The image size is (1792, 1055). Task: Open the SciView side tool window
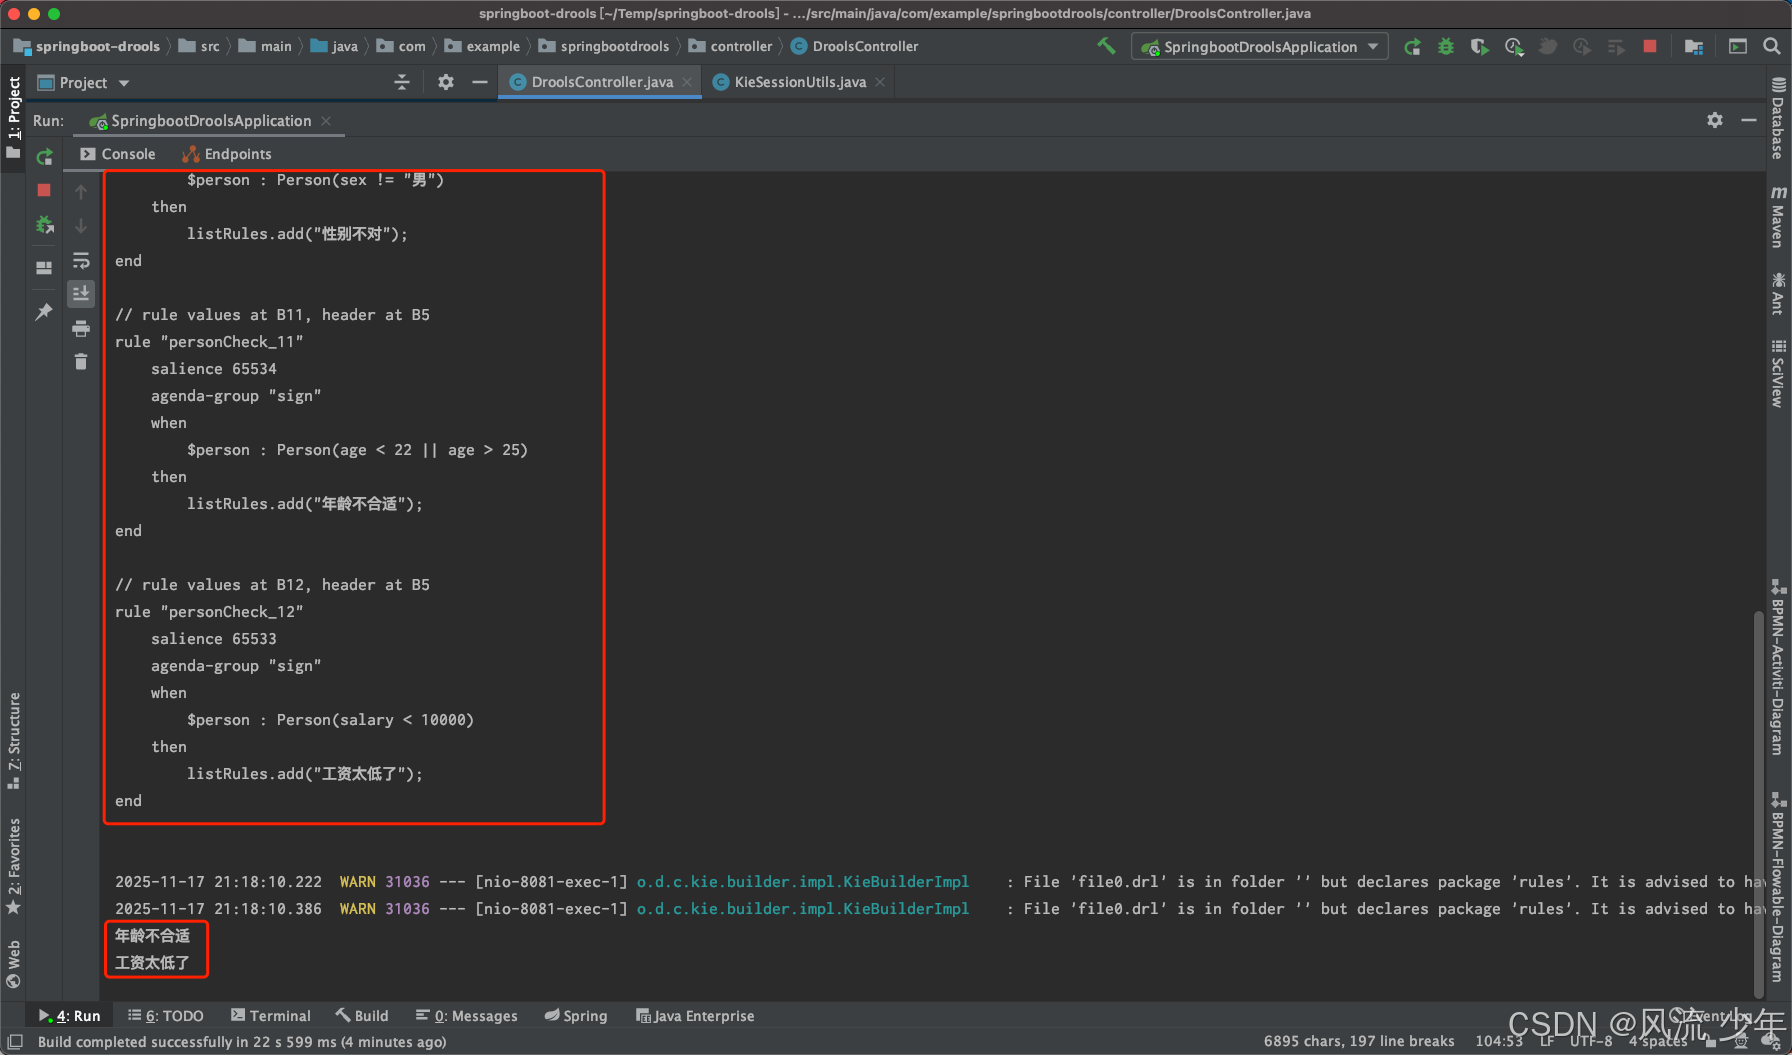point(1778,373)
